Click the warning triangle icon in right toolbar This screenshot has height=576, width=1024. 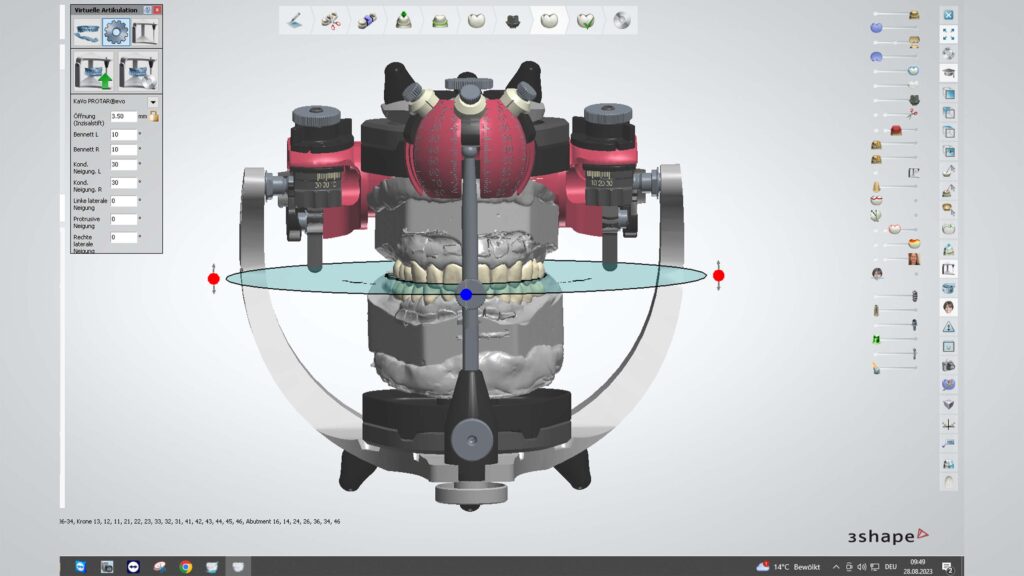pos(948,327)
